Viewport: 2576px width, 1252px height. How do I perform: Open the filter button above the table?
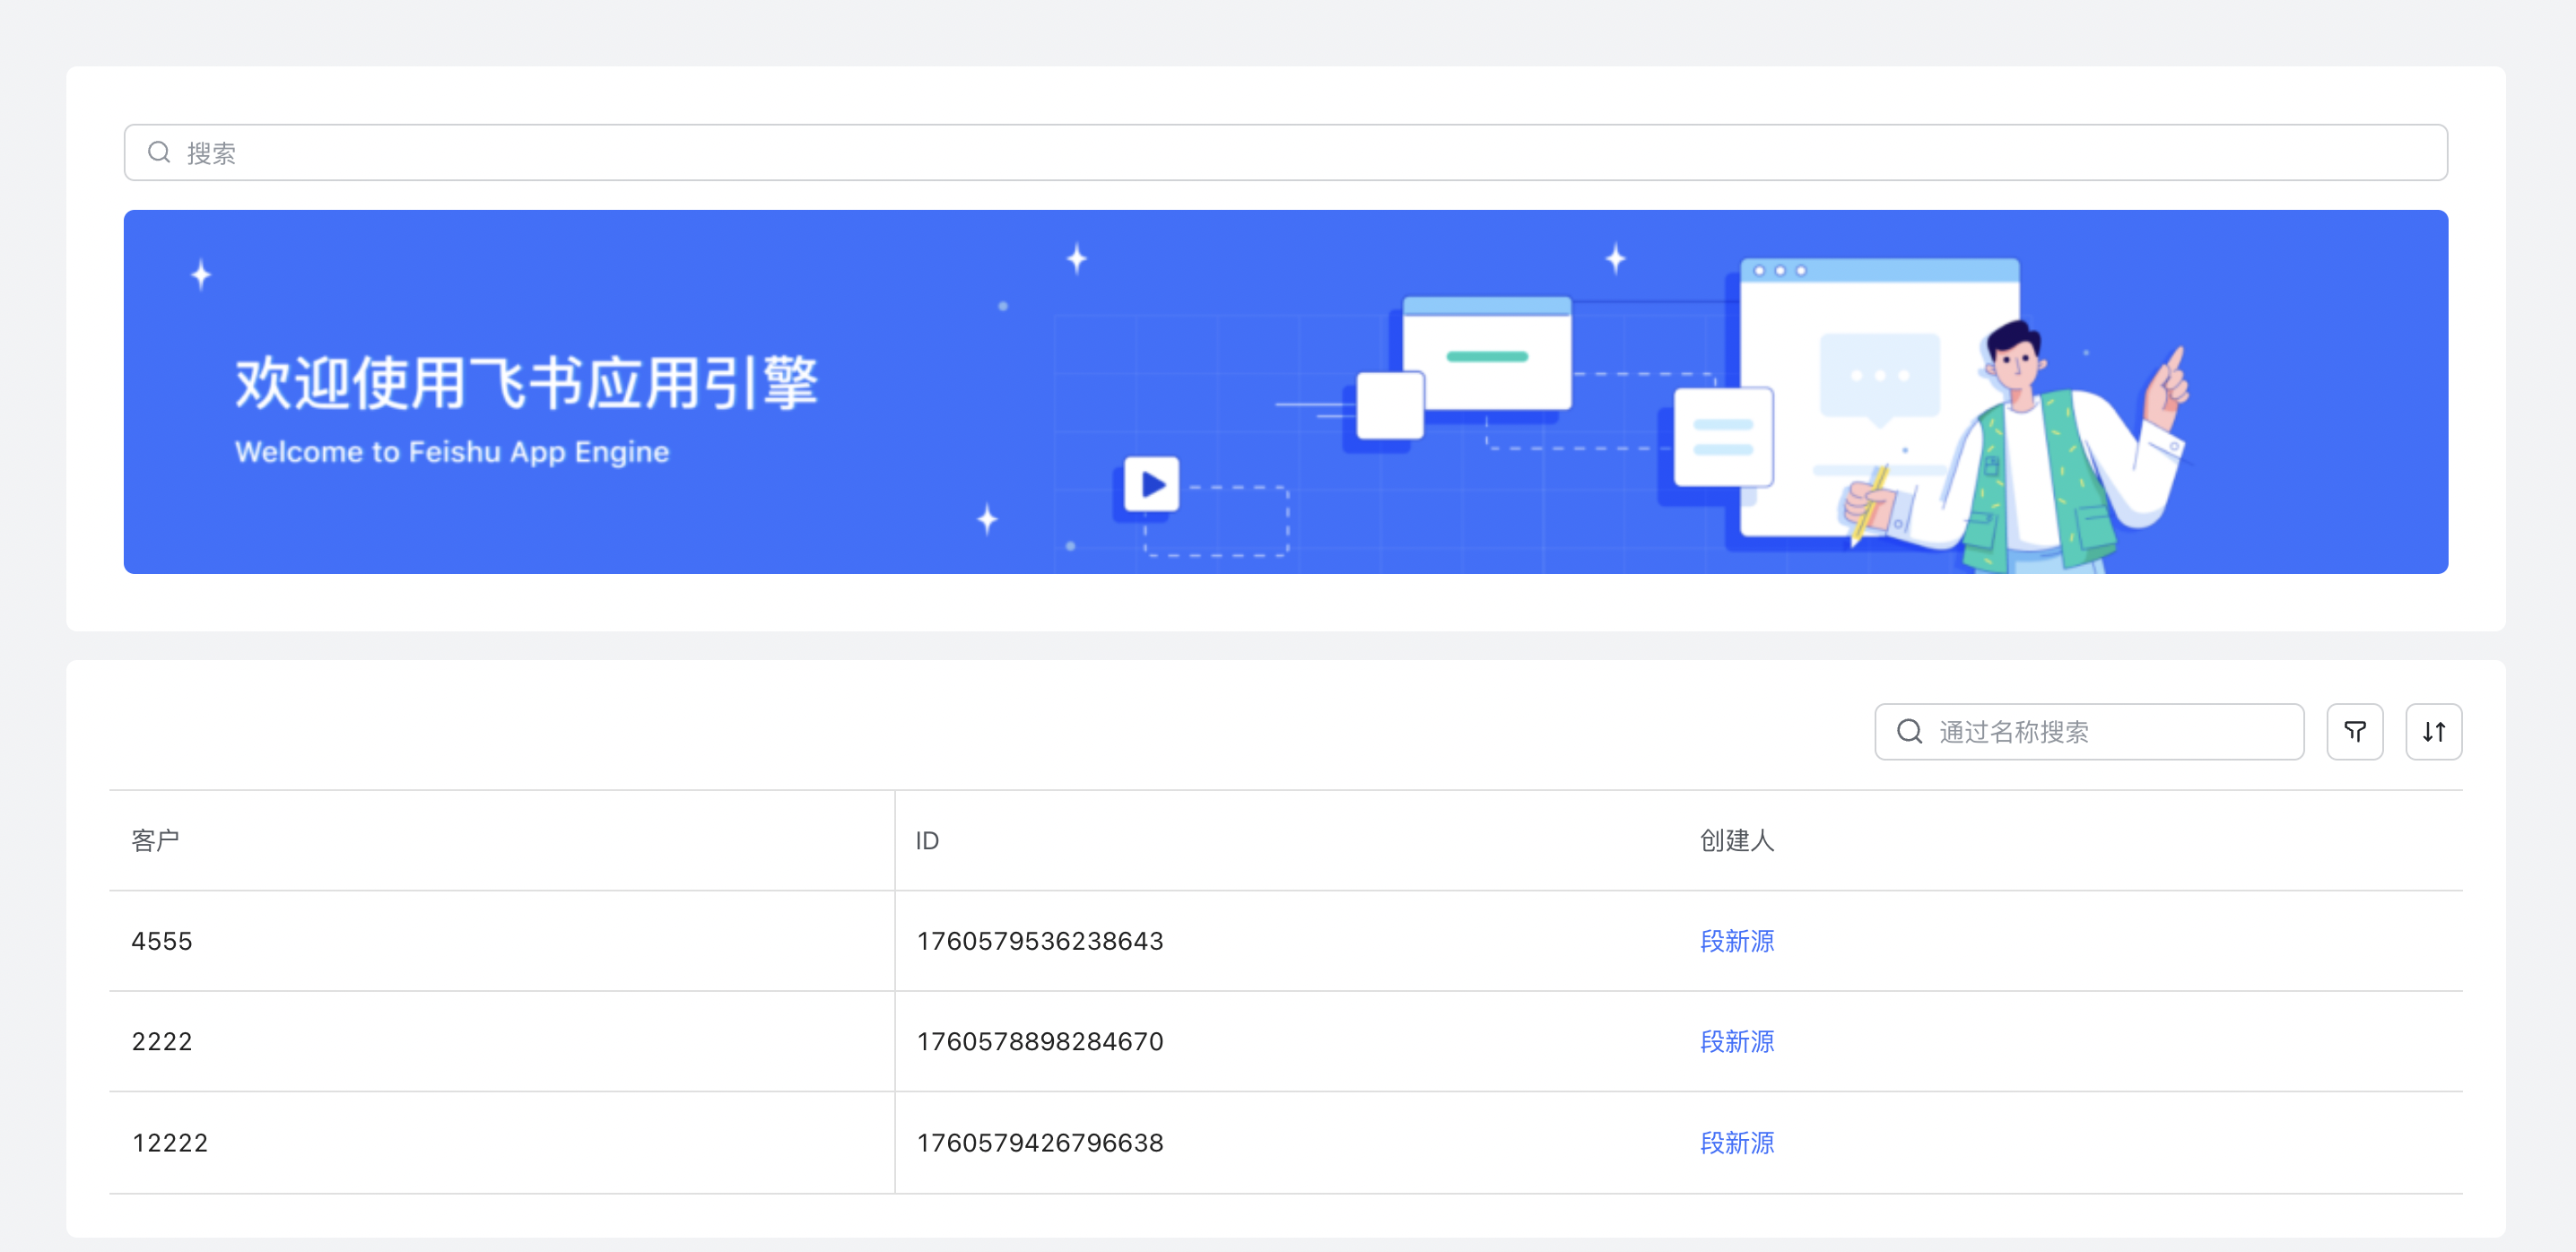point(2354,732)
